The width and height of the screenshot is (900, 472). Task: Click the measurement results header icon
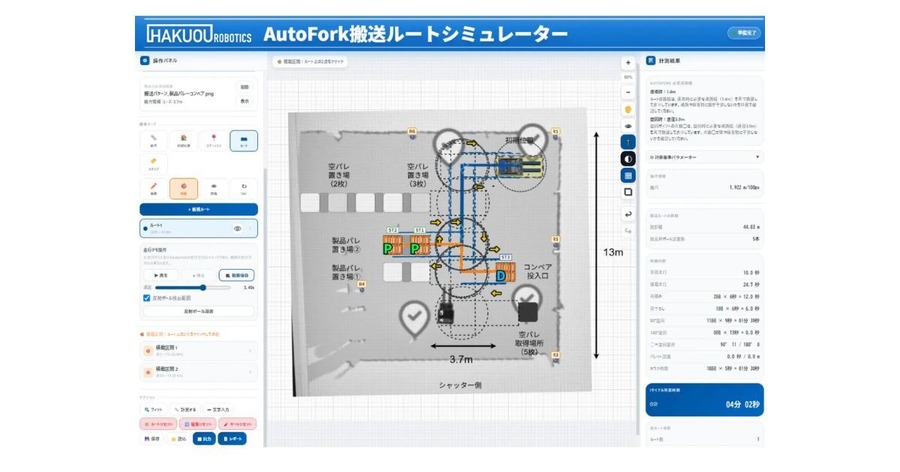tap(651, 60)
